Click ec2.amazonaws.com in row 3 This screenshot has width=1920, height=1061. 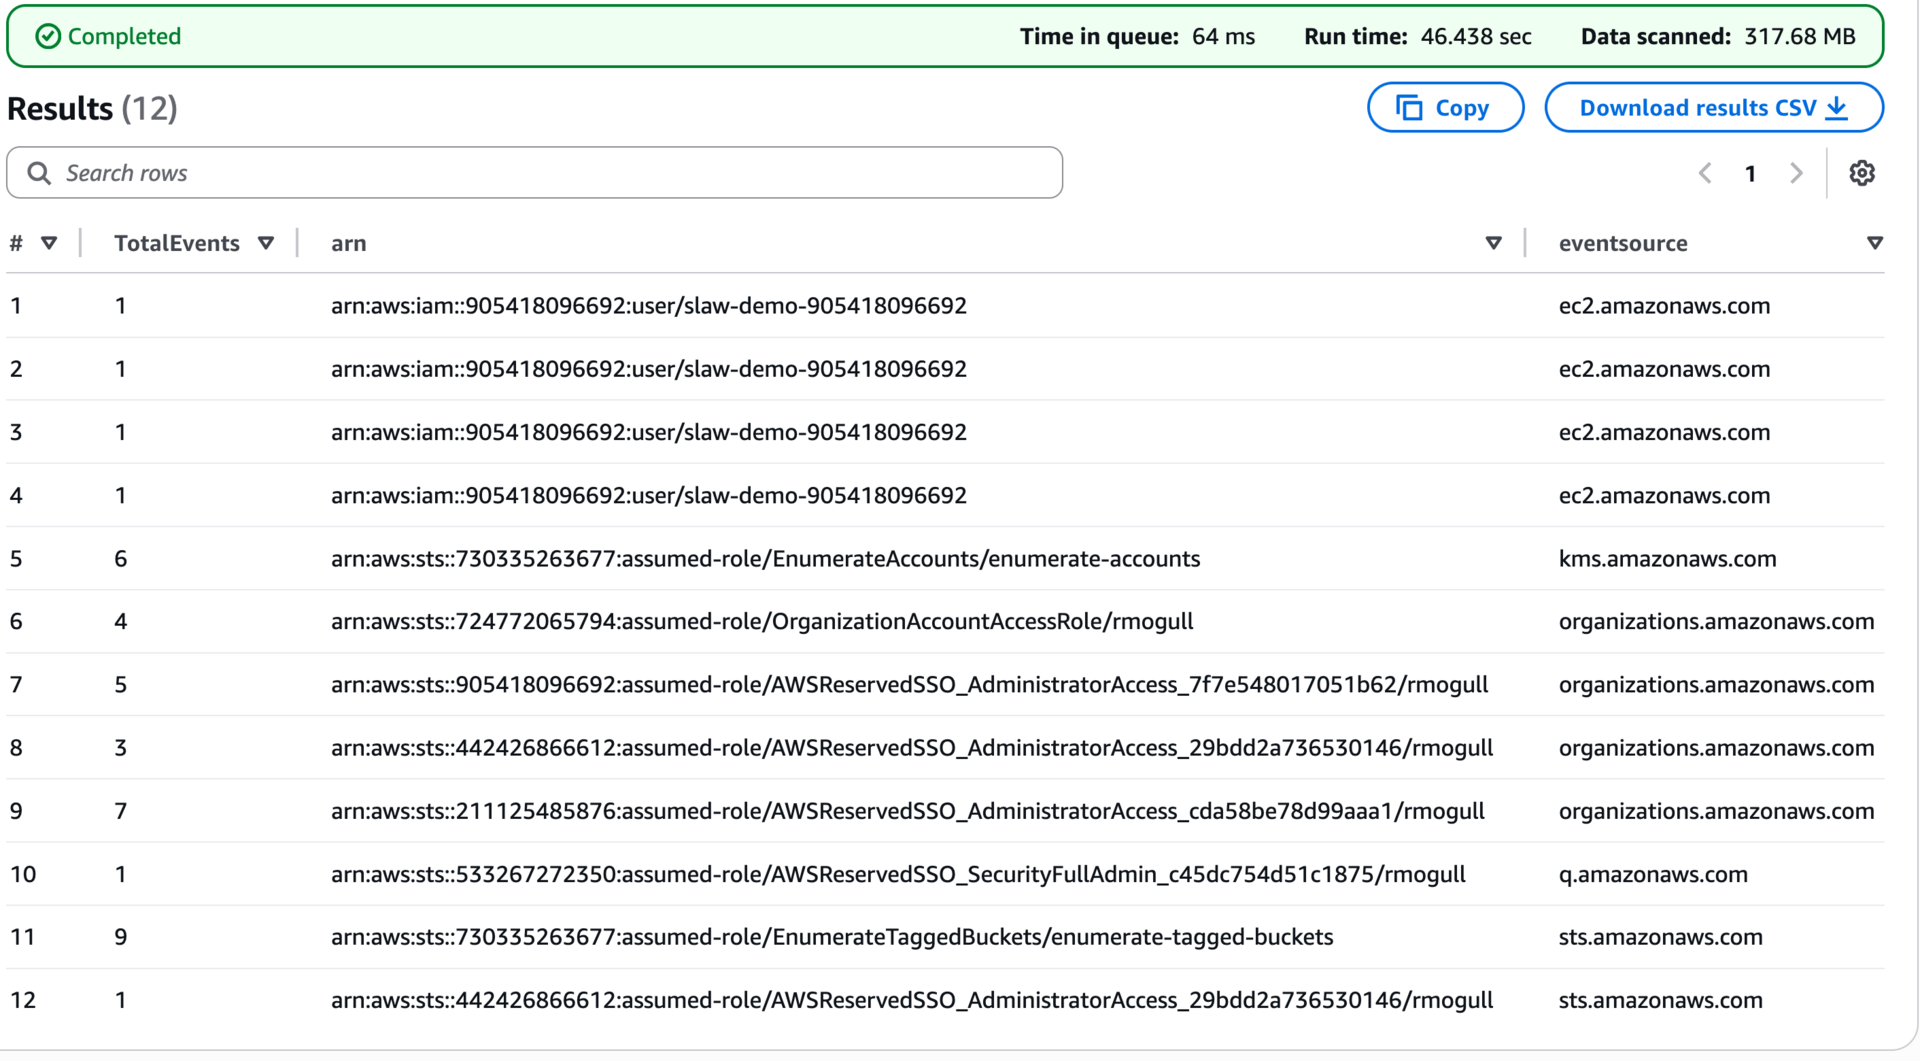[x=1664, y=432]
